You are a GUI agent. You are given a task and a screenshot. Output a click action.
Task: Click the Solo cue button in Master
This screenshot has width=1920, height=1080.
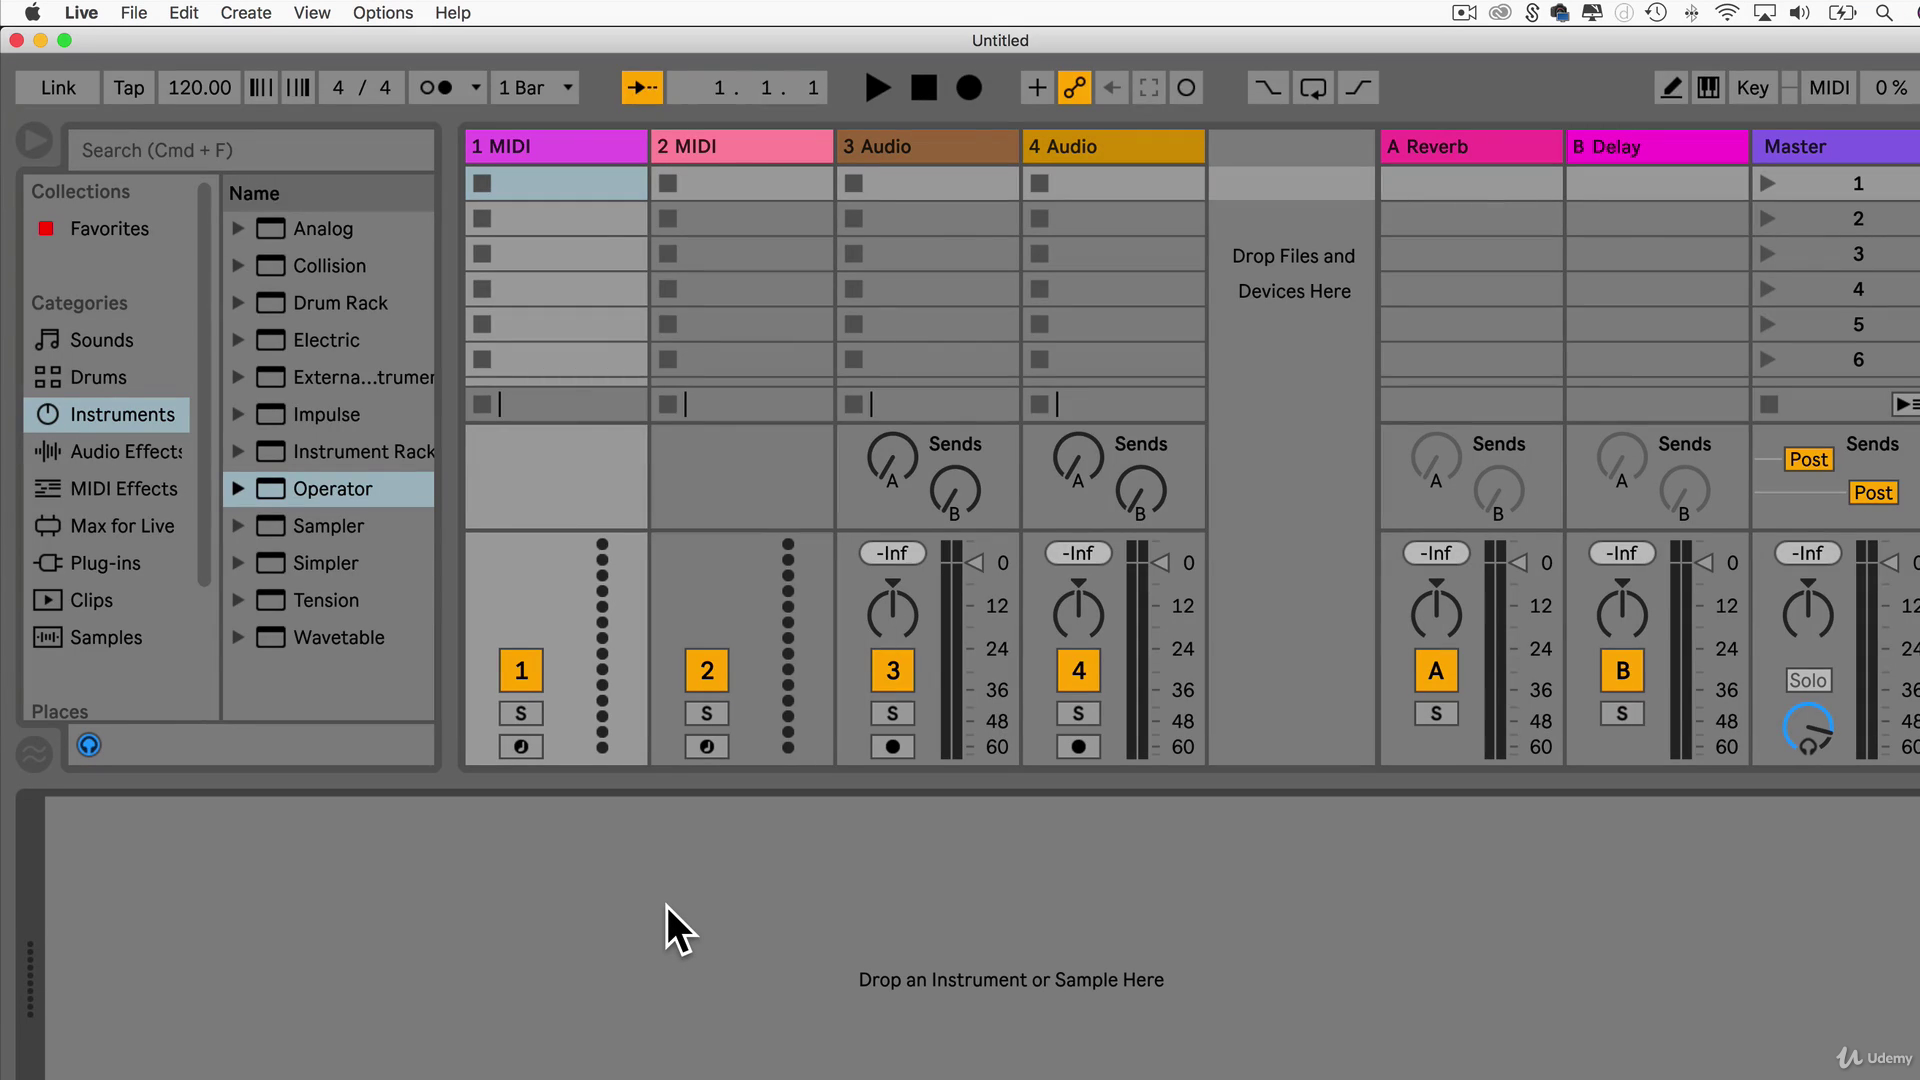(x=1808, y=680)
